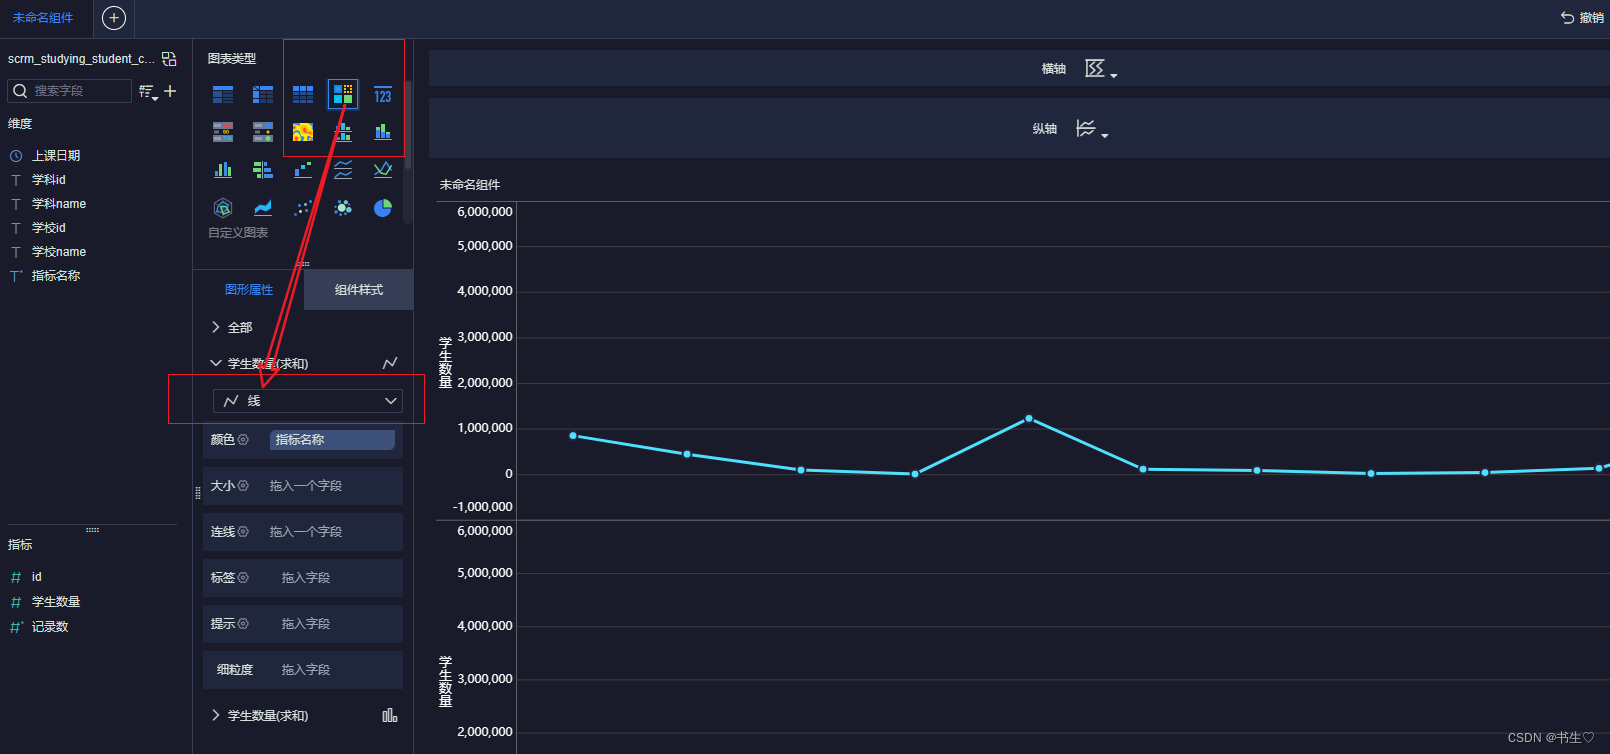Click the add field plus icon
This screenshot has height=754, width=1610.
(170, 91)
